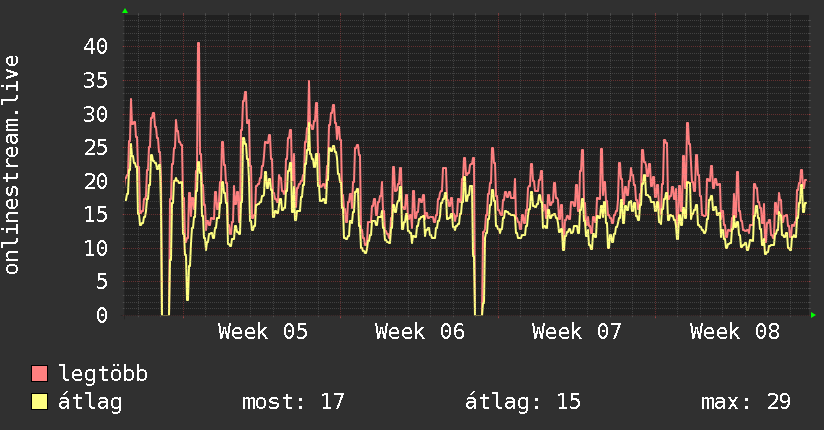The width and height of the screenshot is (824, 430).
Task: Click the onlinestream.live vertical axis title
Action: [x=12, y=165]
